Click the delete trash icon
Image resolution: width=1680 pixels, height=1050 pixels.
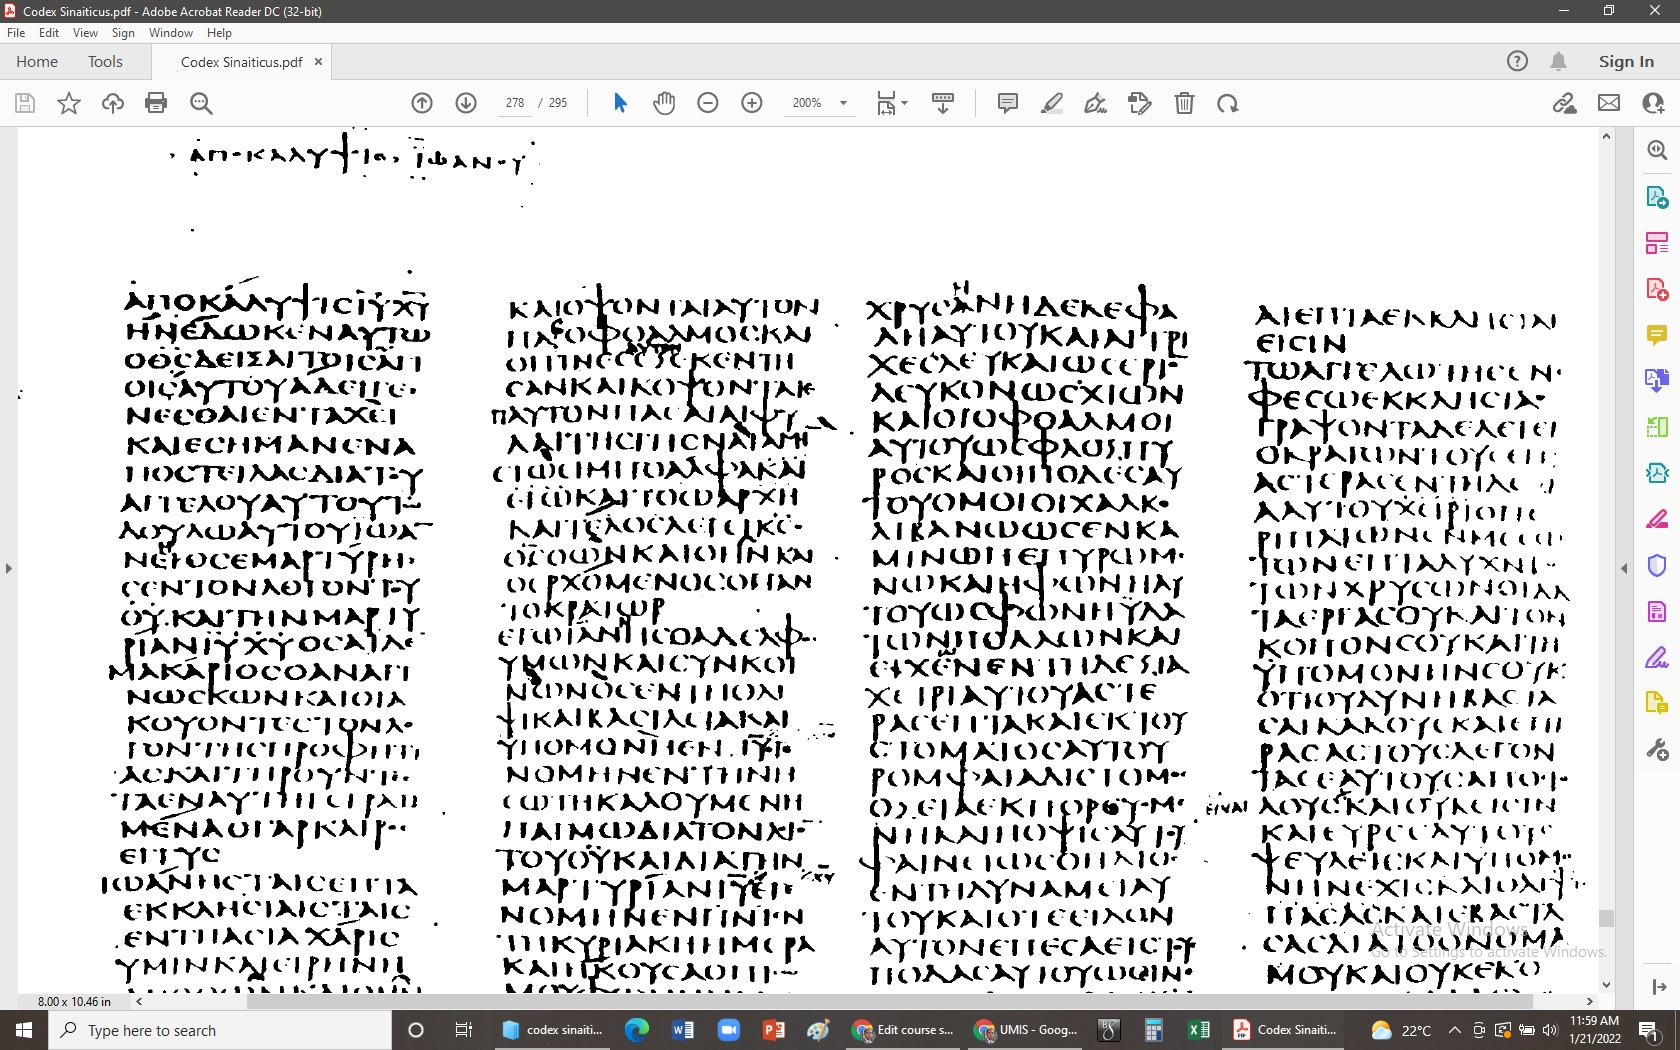click(1184, 103)
